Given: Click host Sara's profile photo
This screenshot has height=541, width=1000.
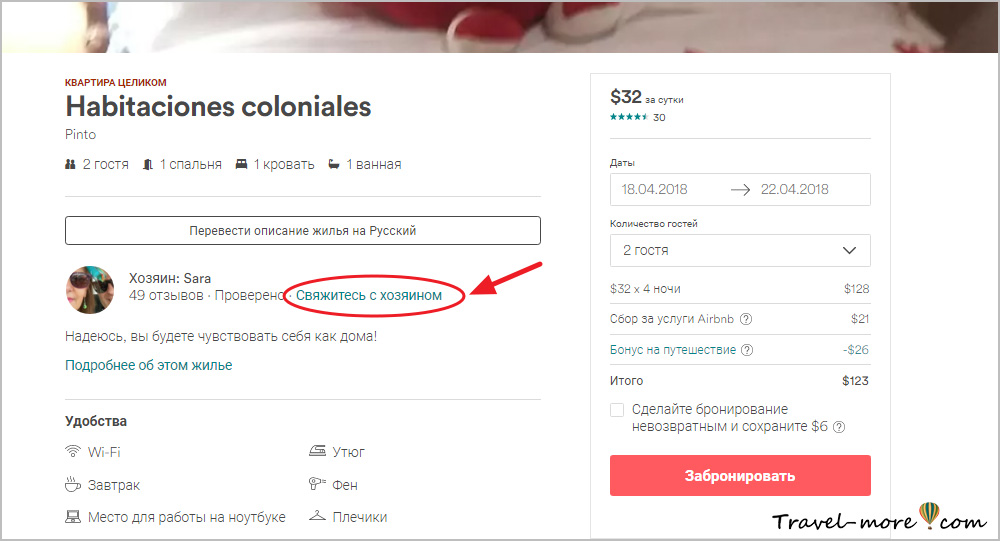Looking at the screenshot, I should pyautogui.click(x=90, y=291).
